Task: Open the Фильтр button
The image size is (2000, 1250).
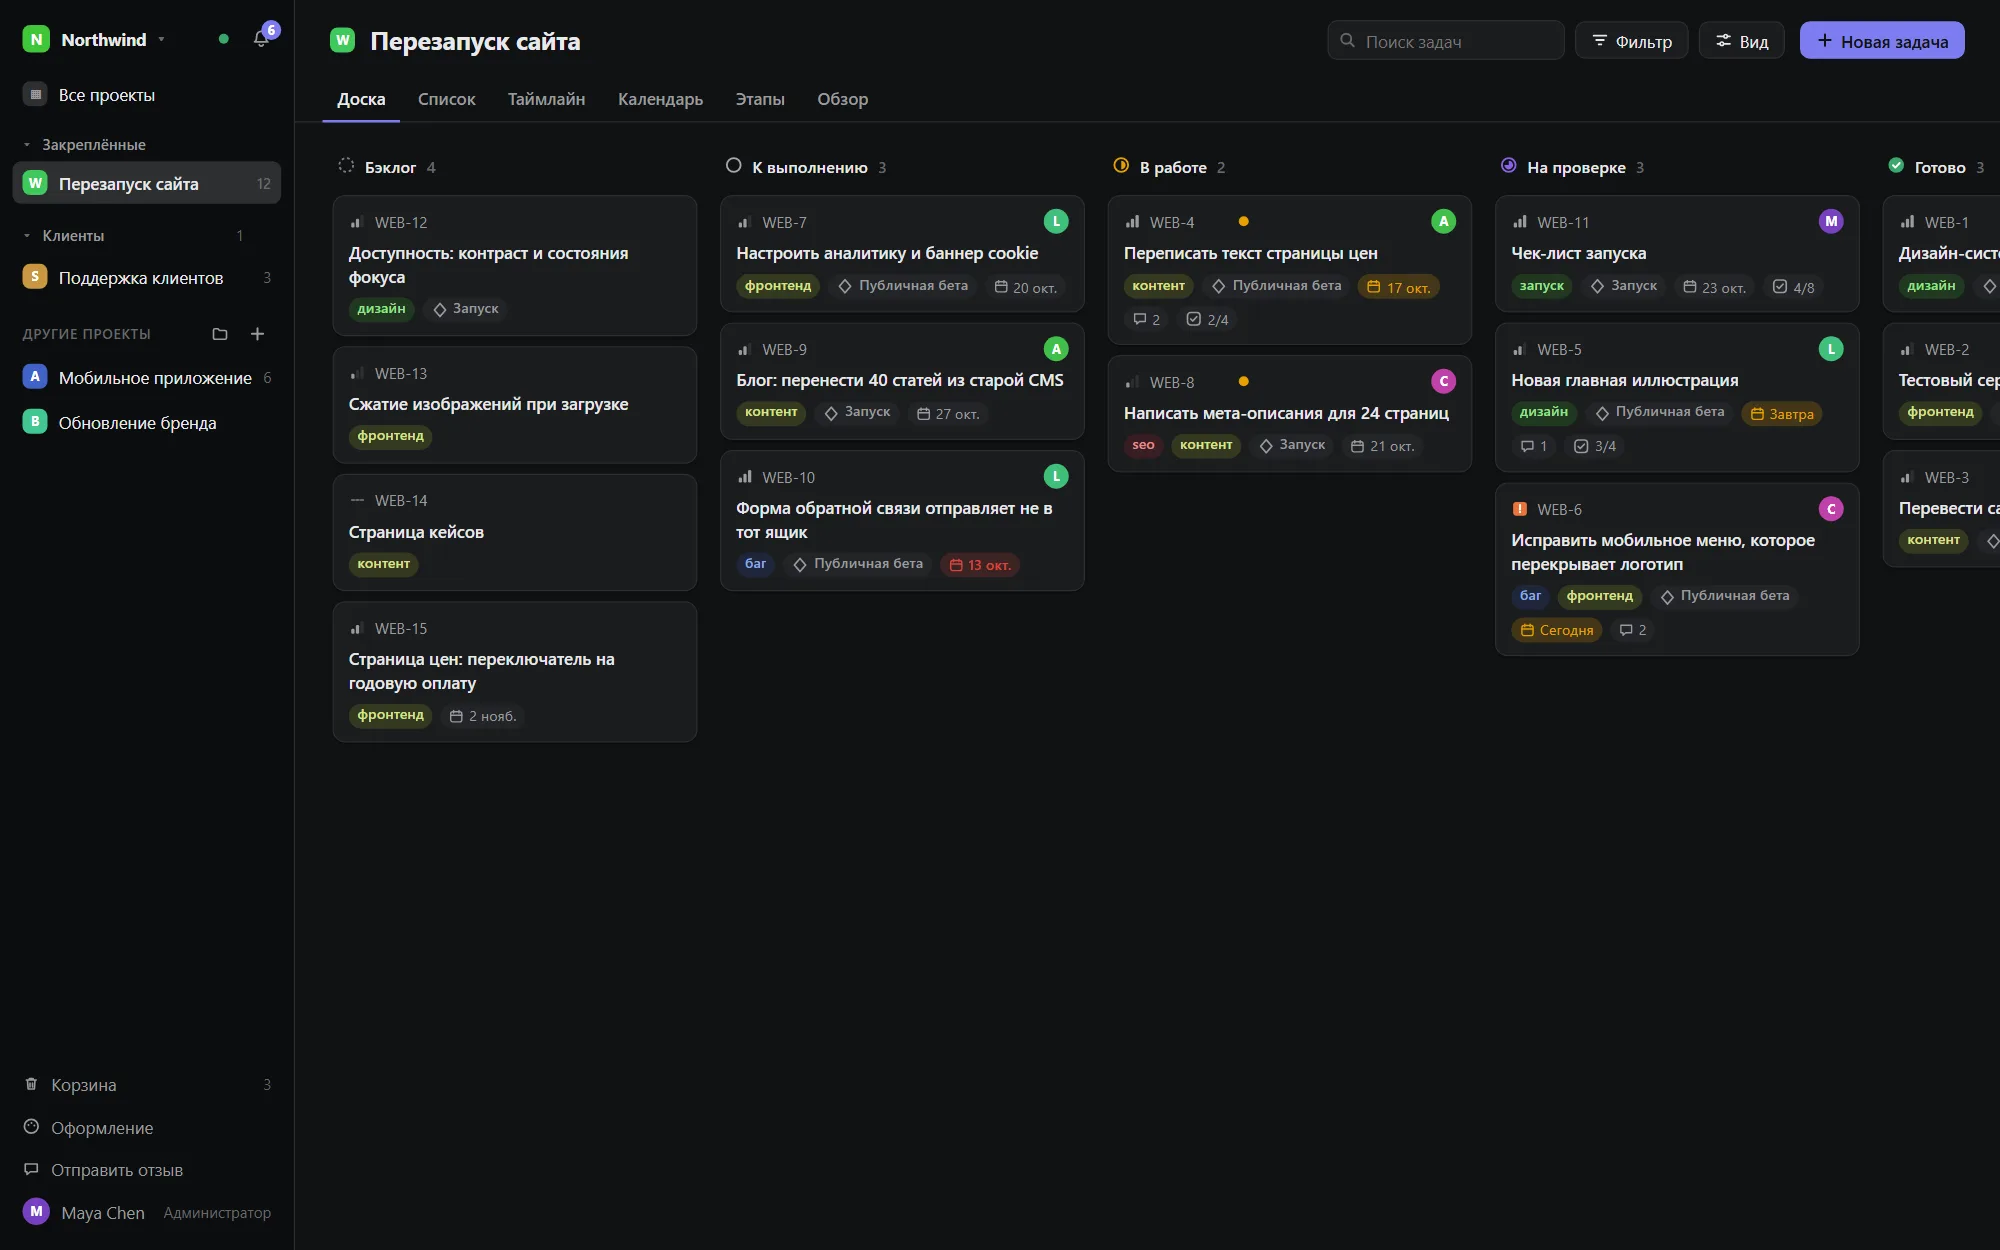Action: point(1631,41)
